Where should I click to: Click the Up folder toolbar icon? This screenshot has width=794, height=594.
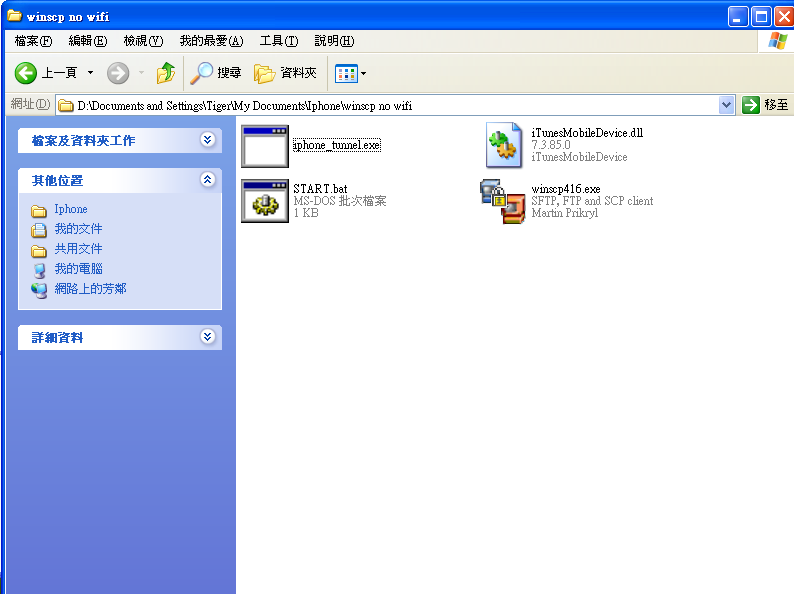click(x=166, y=73)
